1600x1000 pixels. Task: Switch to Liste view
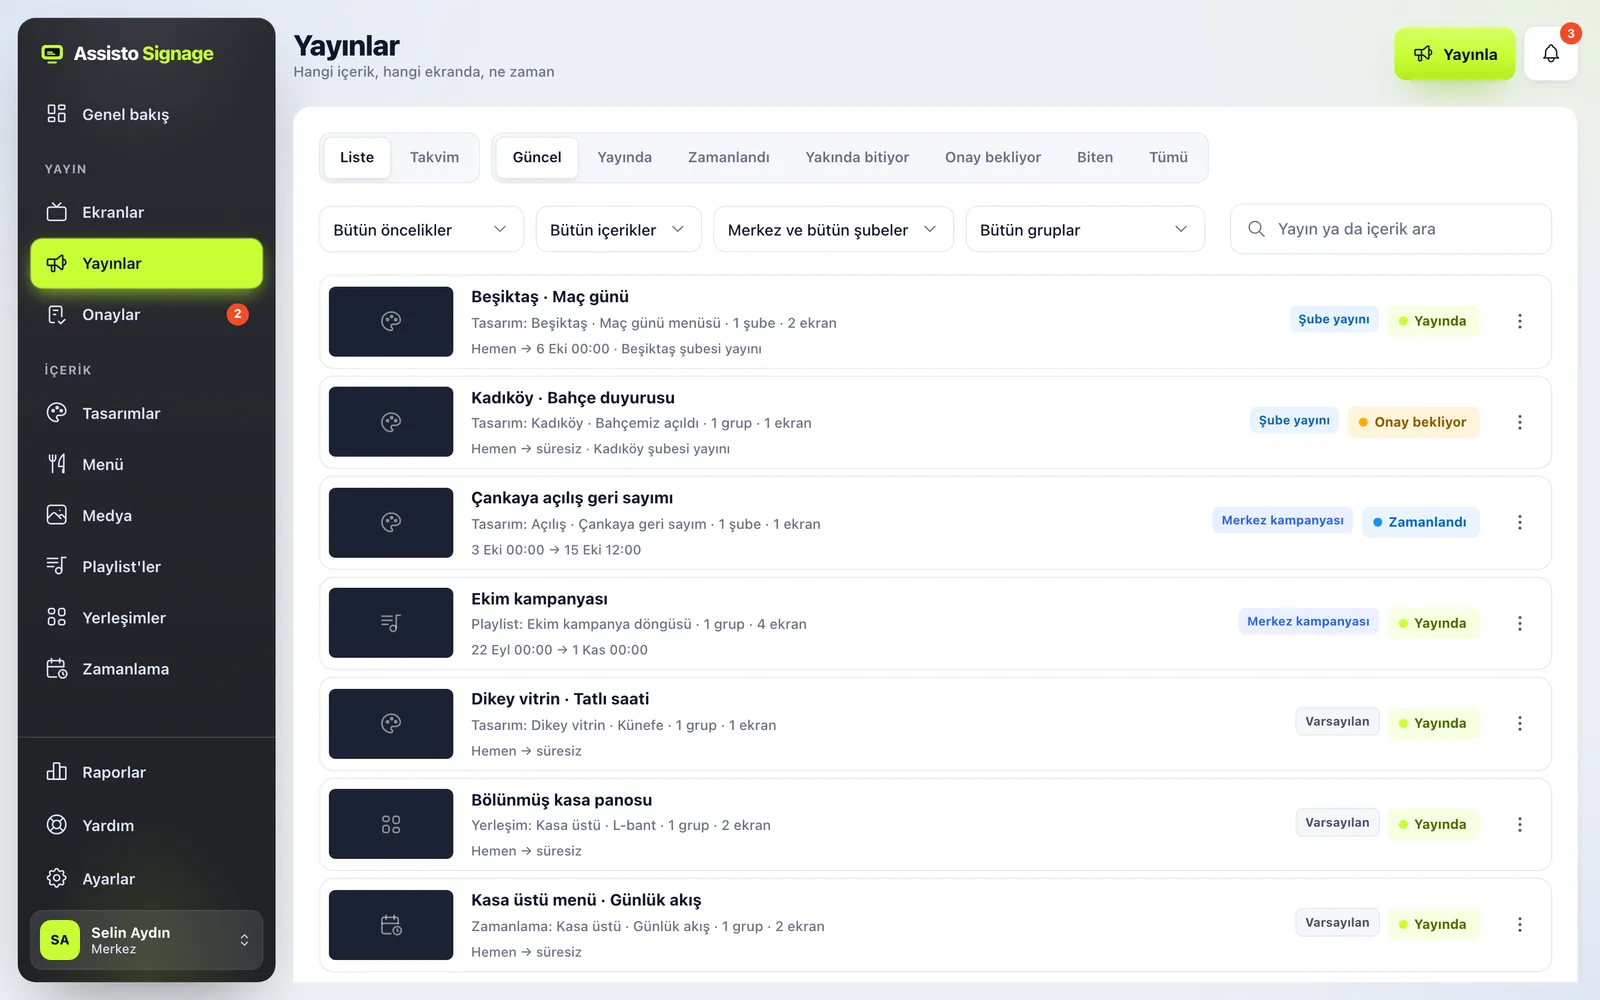point(357,157)
